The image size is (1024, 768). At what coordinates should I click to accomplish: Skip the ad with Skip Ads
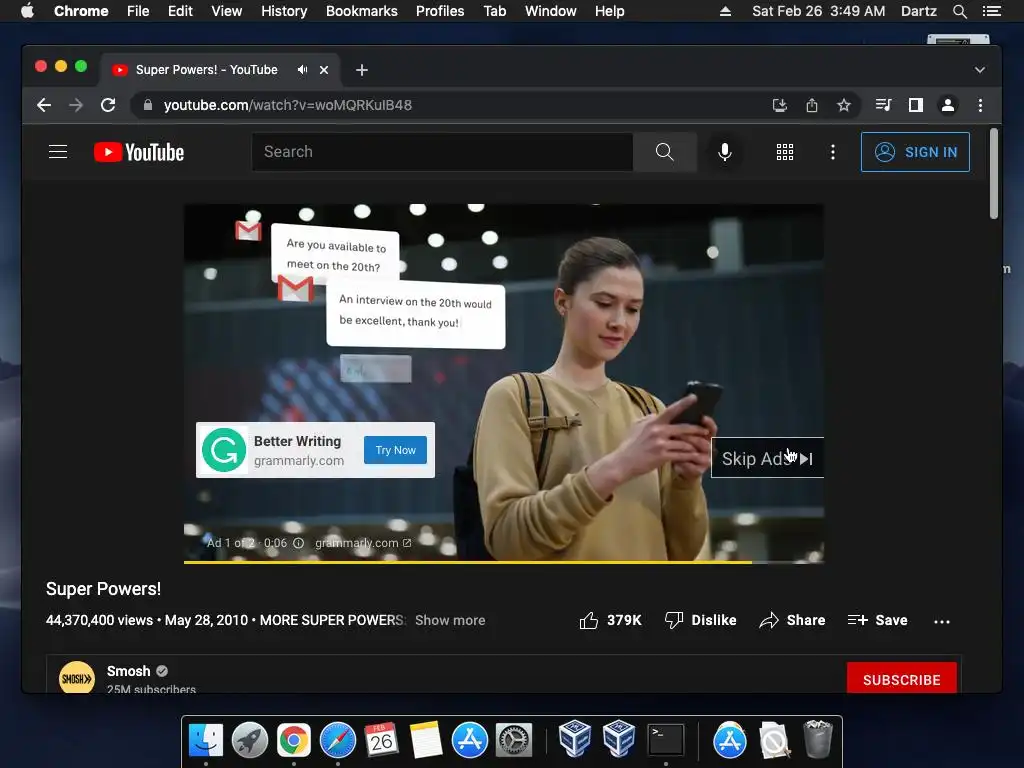(767, 458)
